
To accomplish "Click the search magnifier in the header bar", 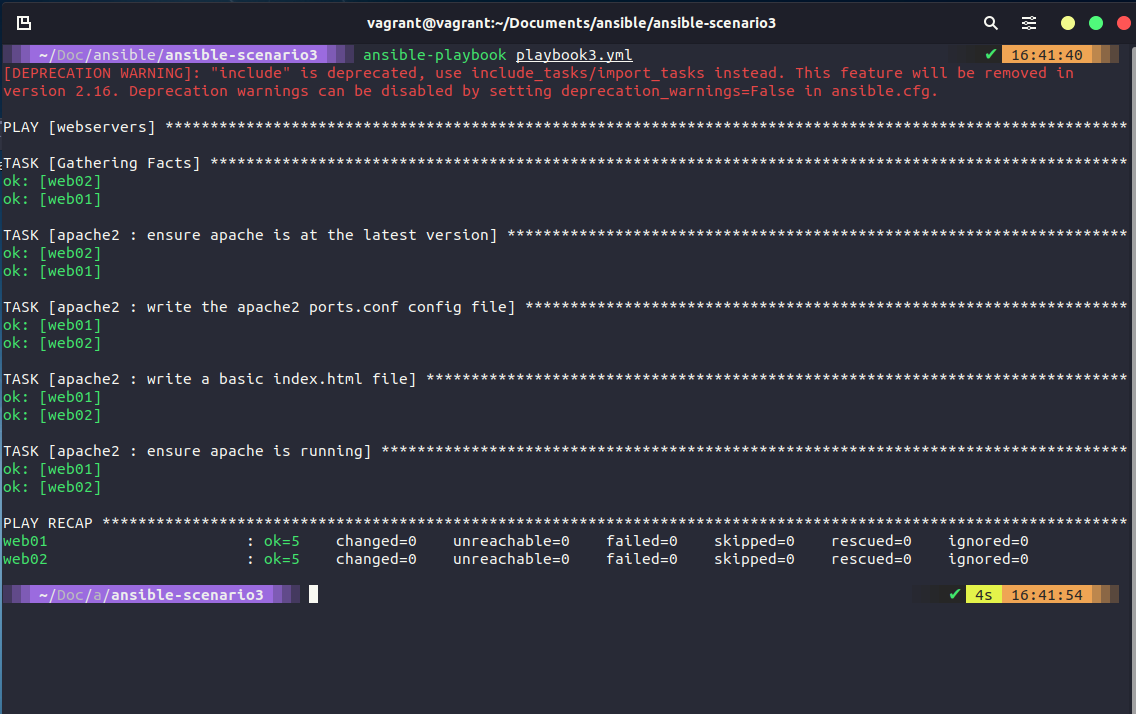I will pyautogui.click(x=990, y=22).
